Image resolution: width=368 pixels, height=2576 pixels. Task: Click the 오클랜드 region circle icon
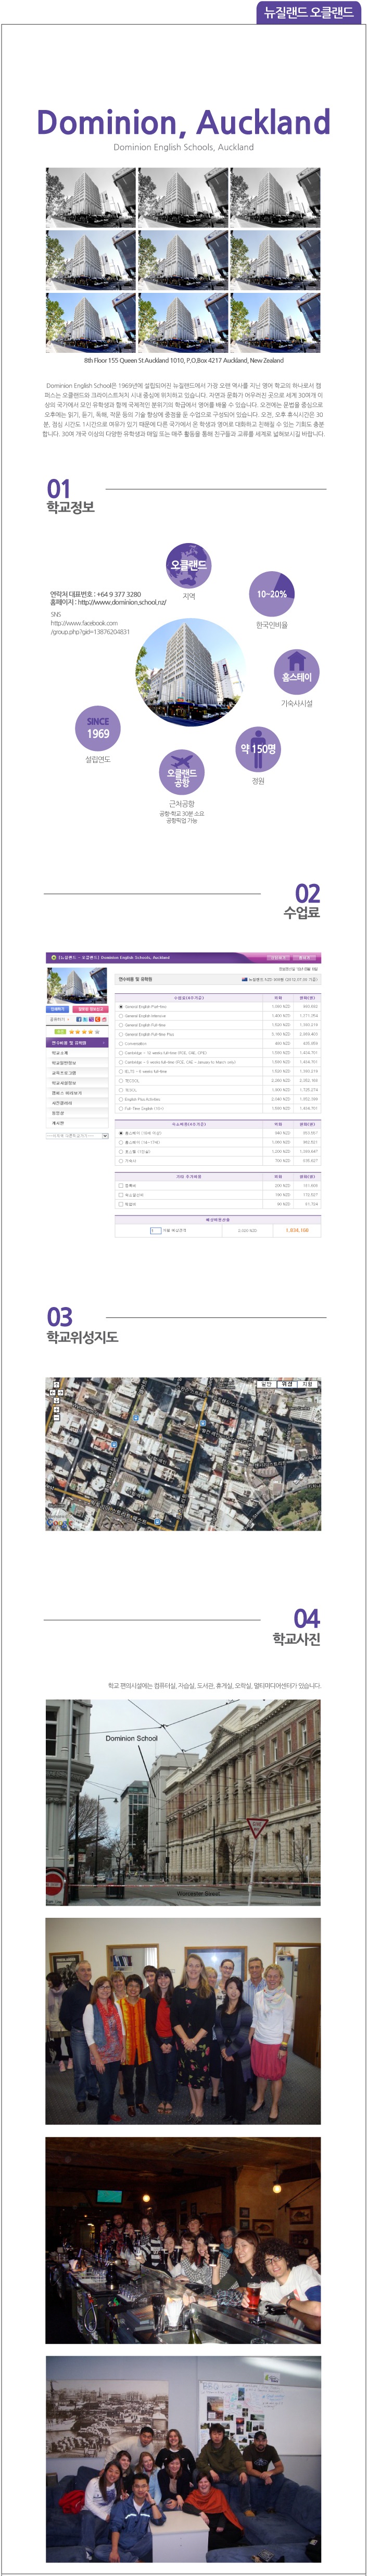[188, 565]
